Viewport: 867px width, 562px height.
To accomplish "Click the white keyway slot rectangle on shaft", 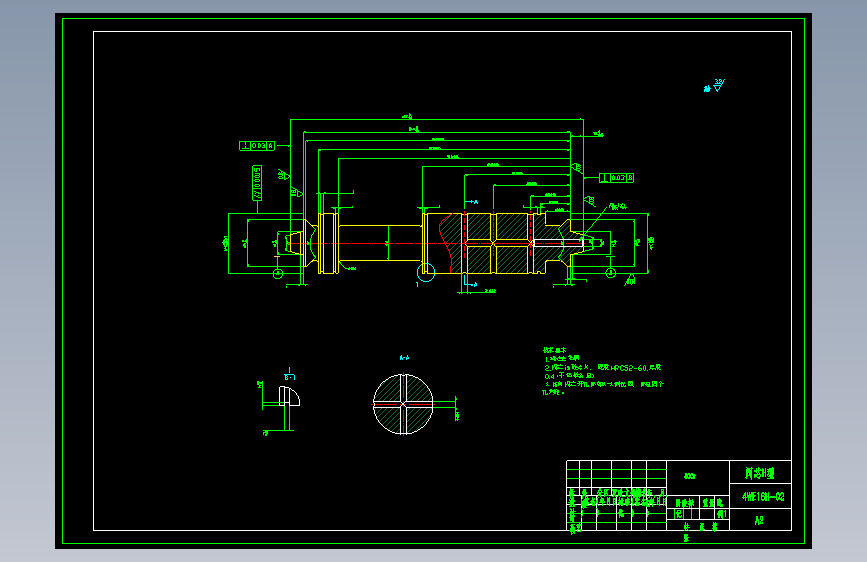I will click(x=558, y=243).
